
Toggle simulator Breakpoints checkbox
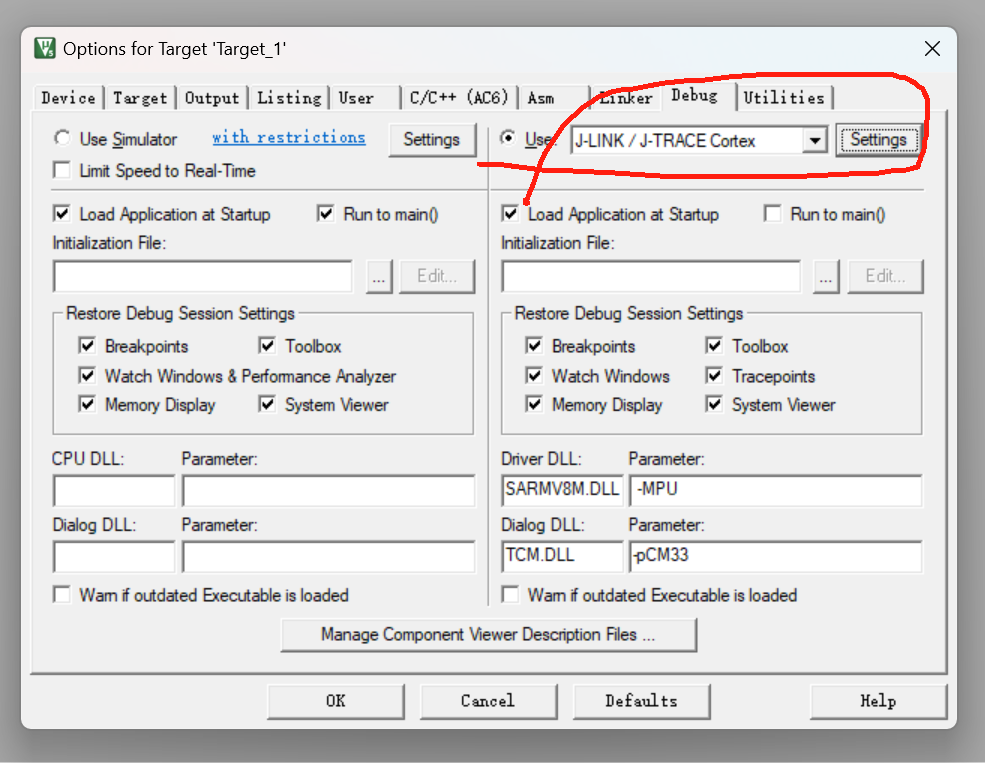87,345
